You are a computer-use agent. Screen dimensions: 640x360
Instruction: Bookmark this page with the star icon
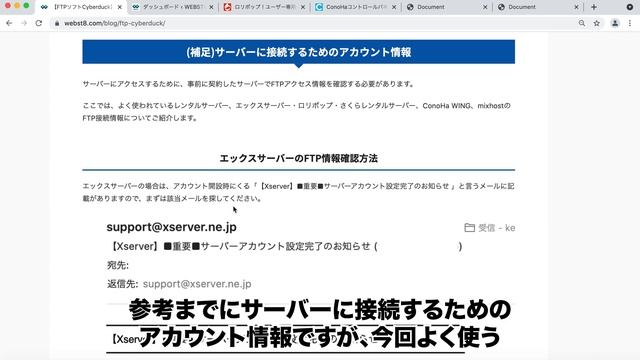(597, 23)
